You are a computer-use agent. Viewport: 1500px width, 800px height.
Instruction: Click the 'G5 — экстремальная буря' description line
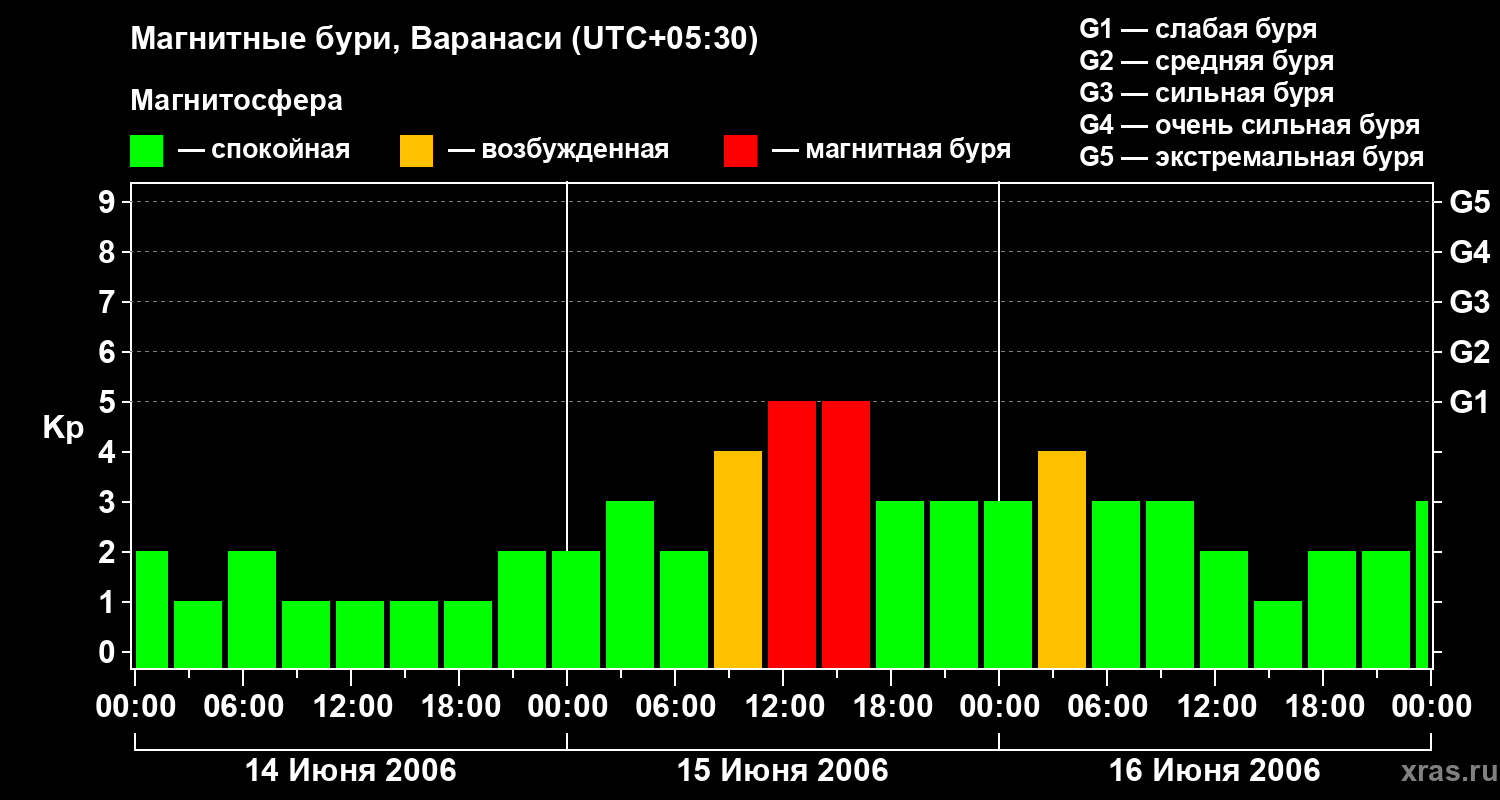[1252, 157]
